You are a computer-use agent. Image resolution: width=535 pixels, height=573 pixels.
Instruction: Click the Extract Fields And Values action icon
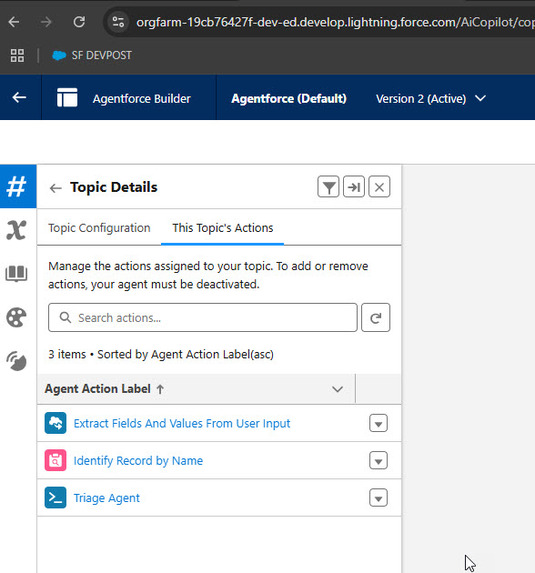[56, 423]
